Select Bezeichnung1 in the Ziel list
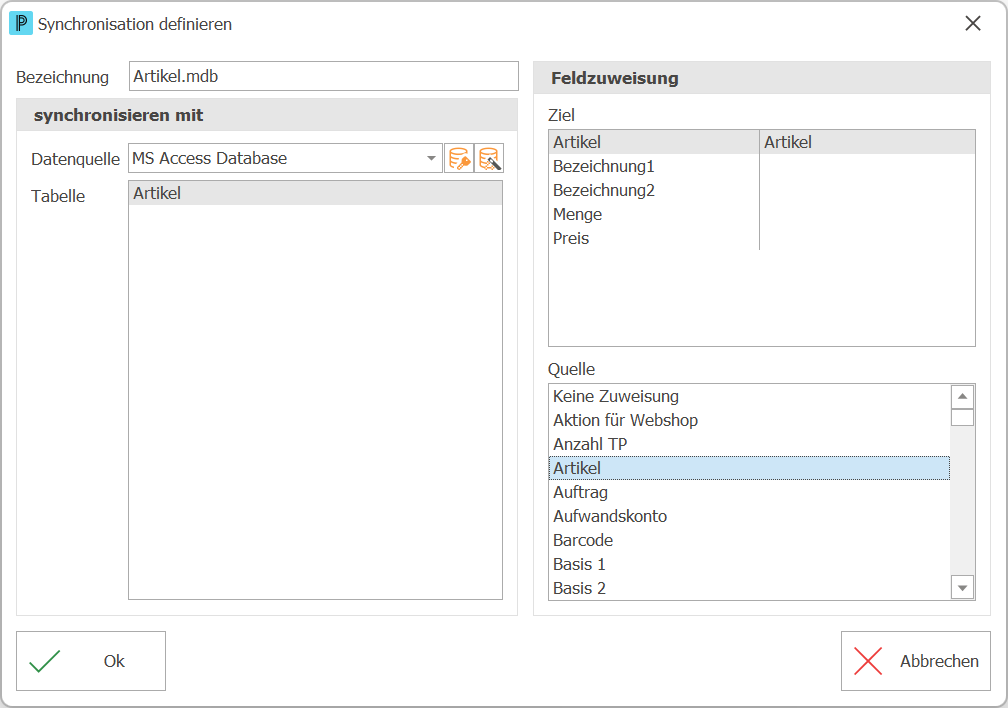 [x=654, y=166]
